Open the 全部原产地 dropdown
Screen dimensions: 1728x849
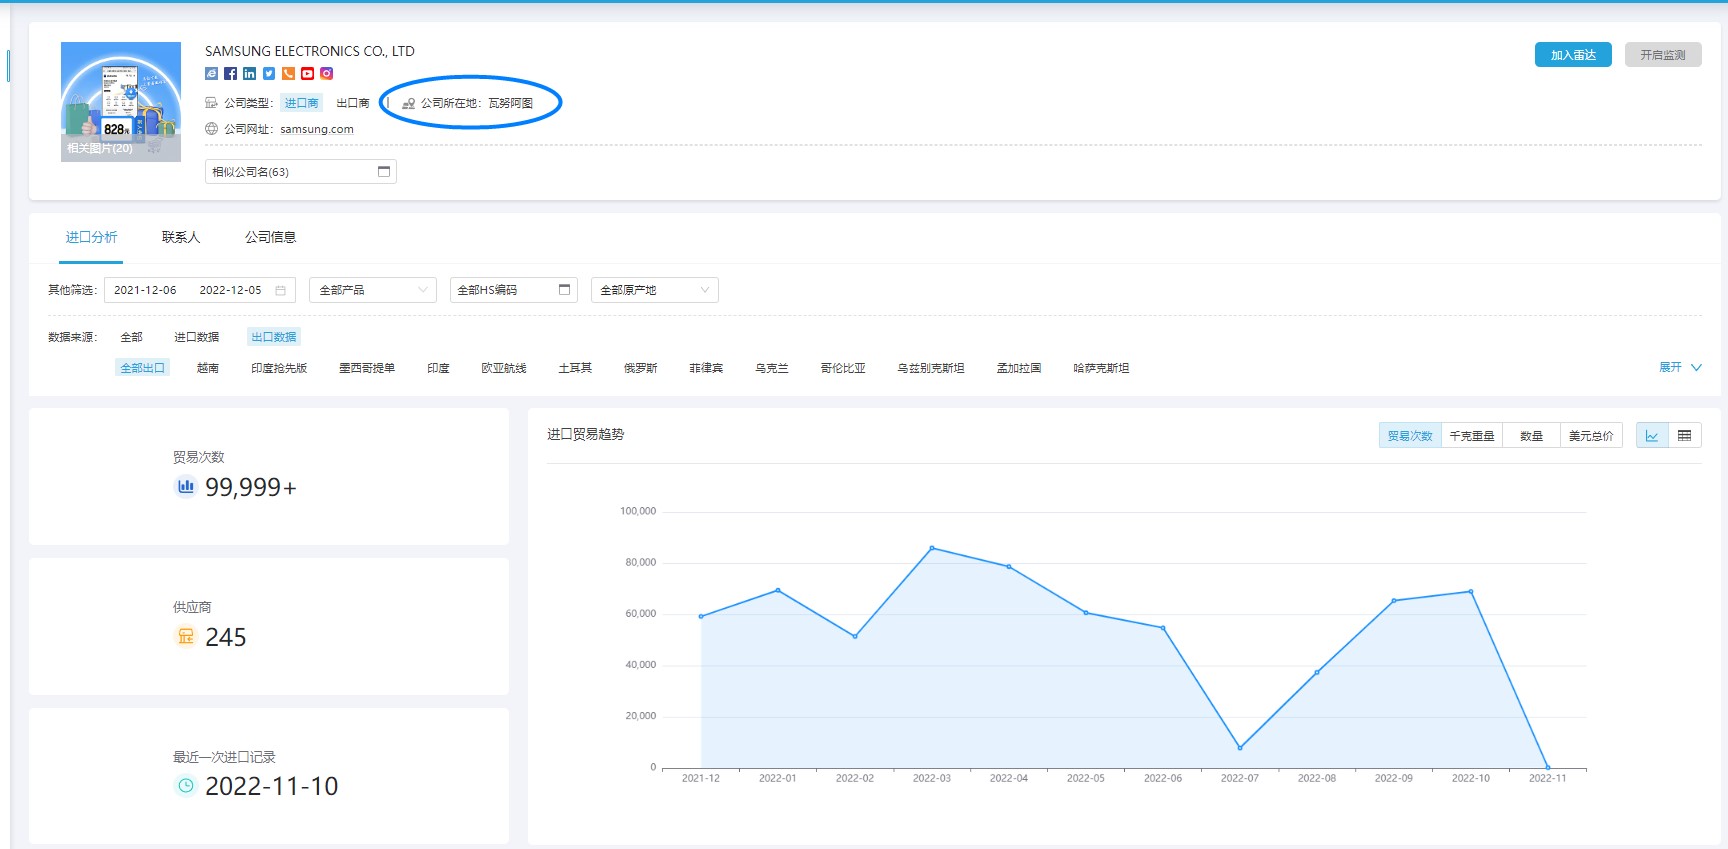[655, 290]
